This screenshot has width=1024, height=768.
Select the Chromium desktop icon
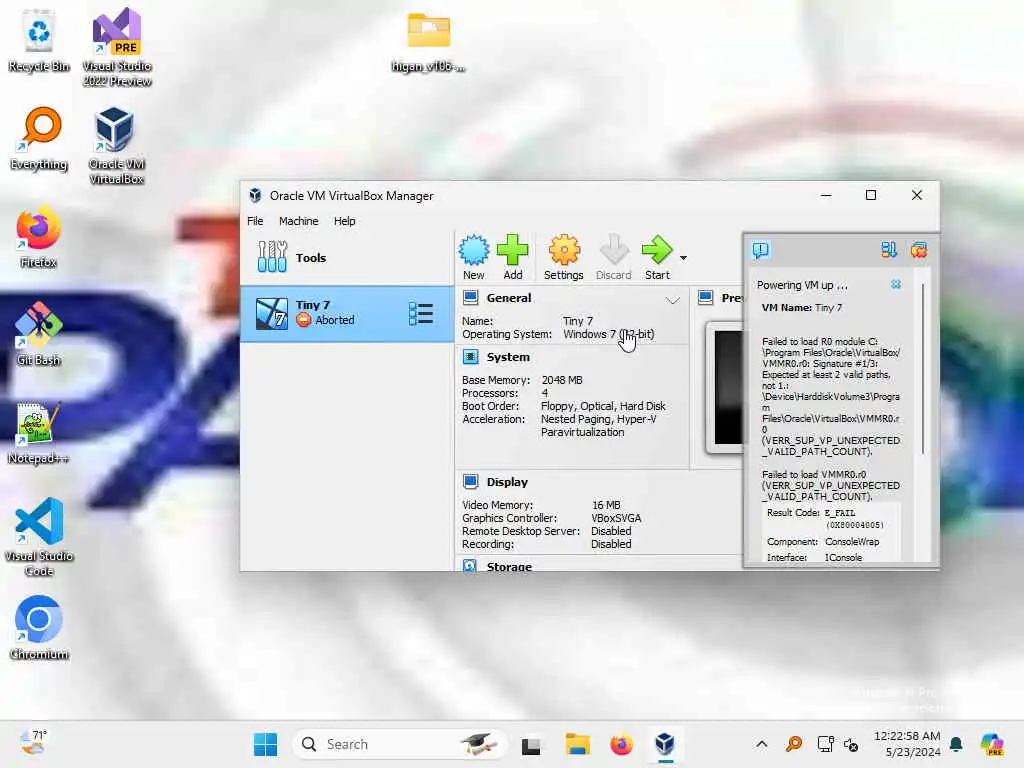(x=39, y=628)
